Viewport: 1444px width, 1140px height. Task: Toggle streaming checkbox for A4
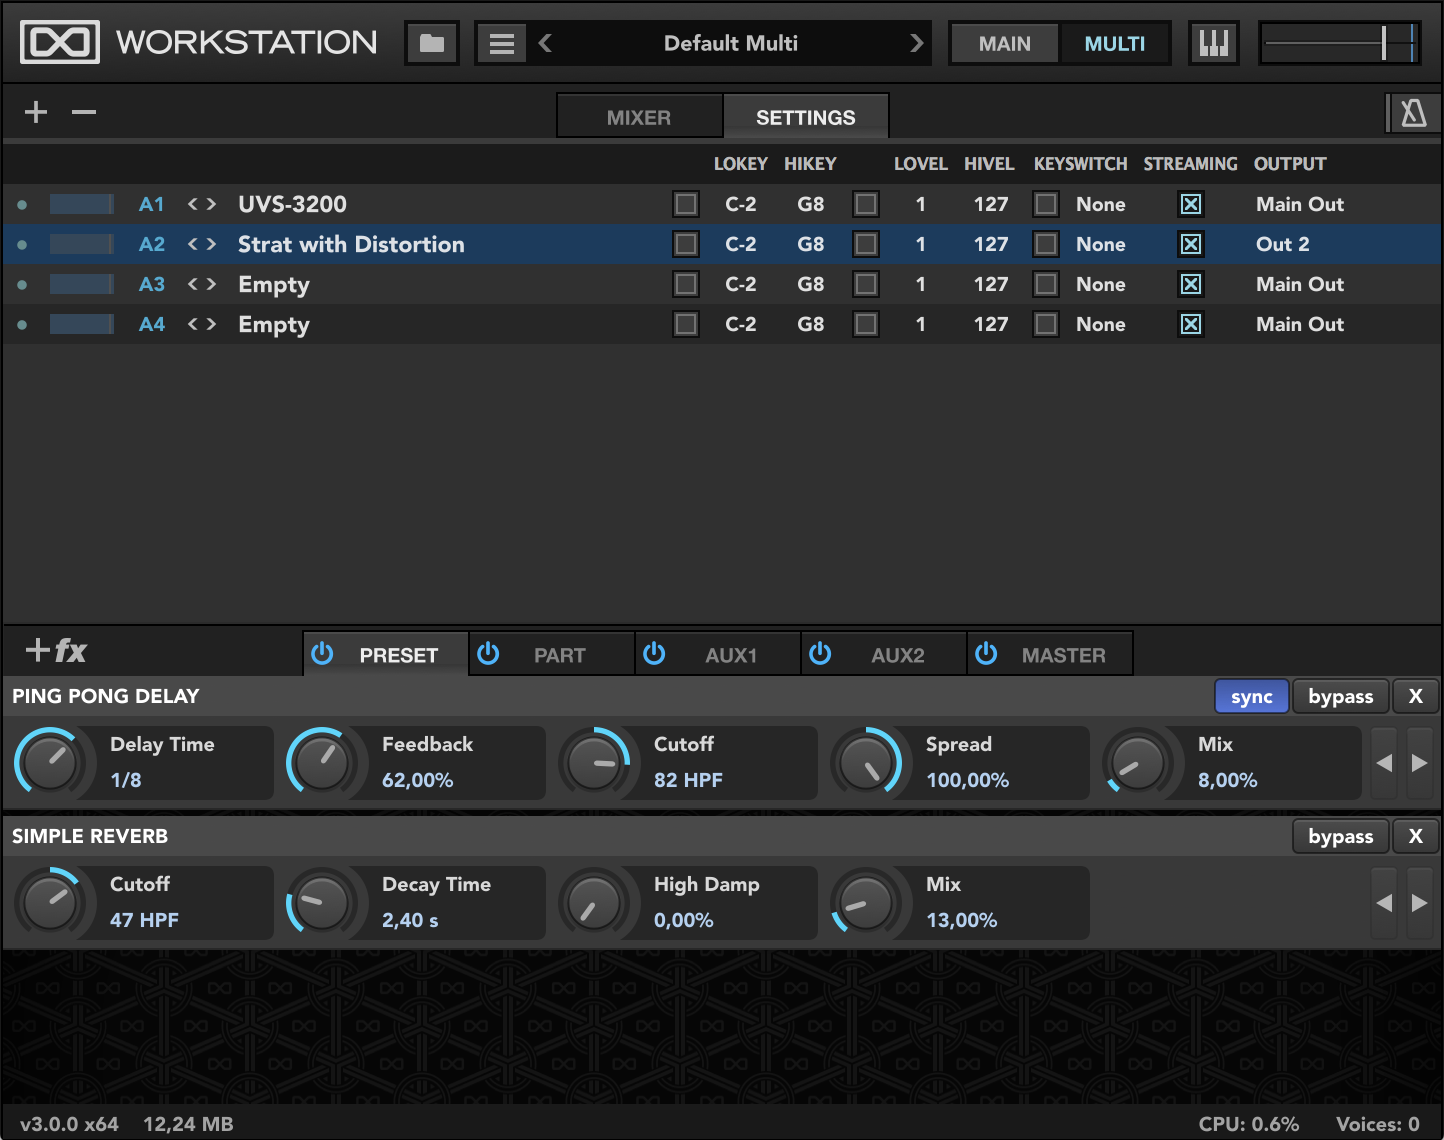click(x=1191, y=324)
